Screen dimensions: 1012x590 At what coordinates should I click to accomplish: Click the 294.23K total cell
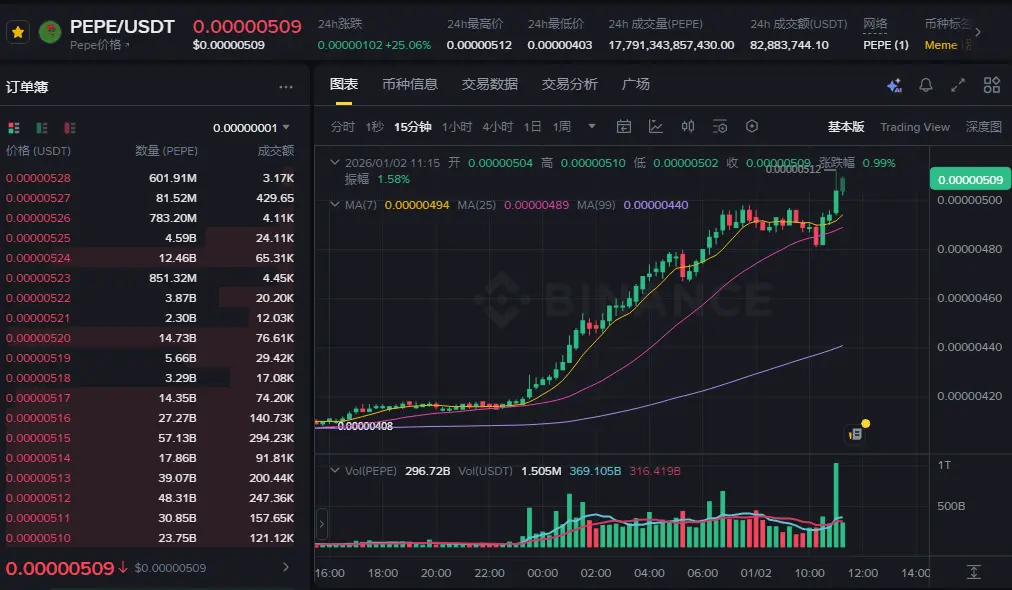272,438
